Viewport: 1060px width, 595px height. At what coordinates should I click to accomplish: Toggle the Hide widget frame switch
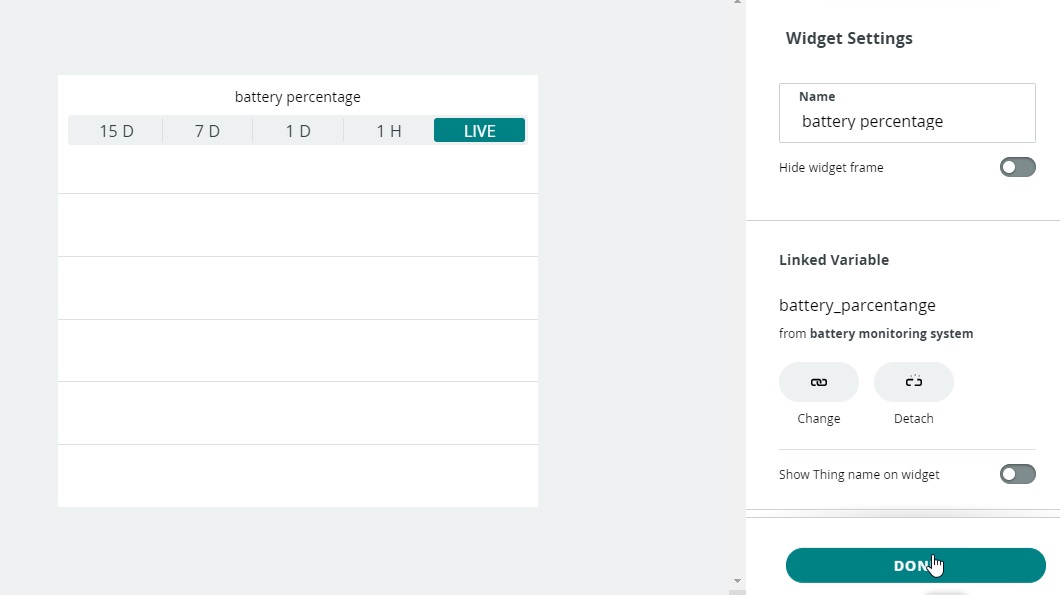1017,167
